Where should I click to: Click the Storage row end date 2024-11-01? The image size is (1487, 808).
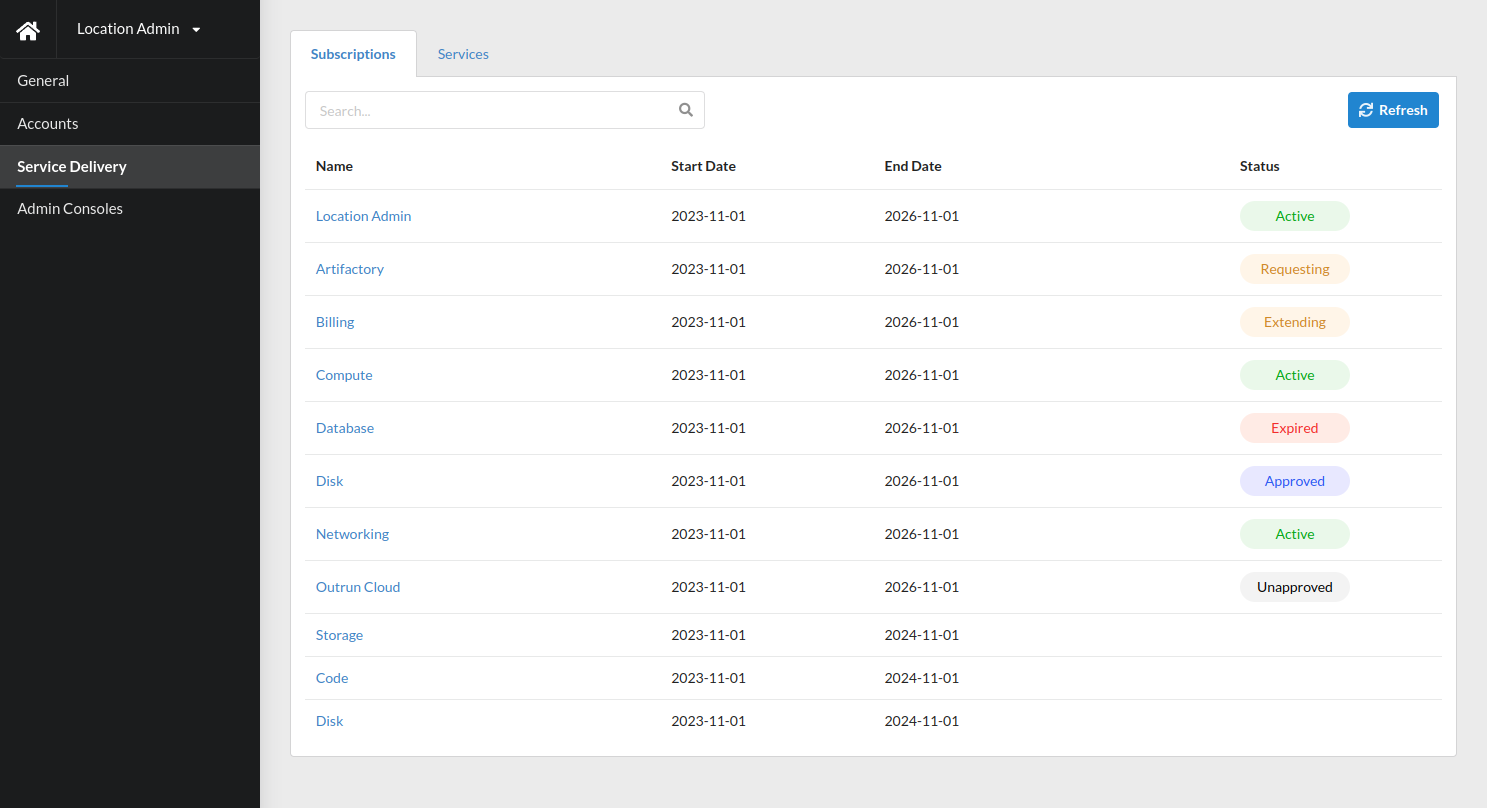[x=921, y=635]
